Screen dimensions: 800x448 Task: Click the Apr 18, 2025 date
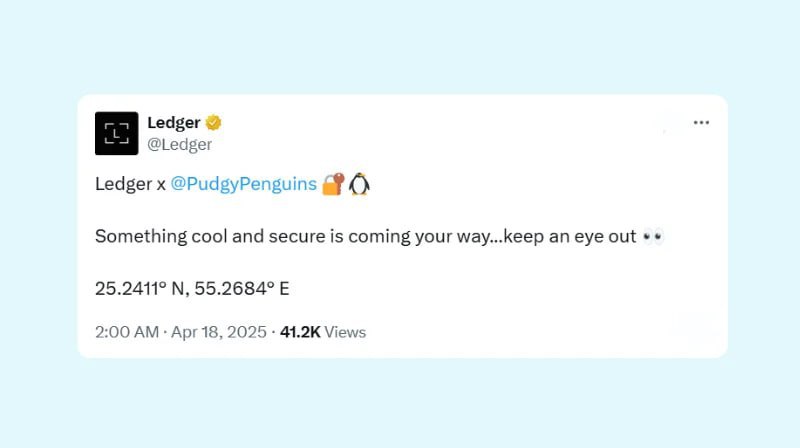[x=218, y=332]
